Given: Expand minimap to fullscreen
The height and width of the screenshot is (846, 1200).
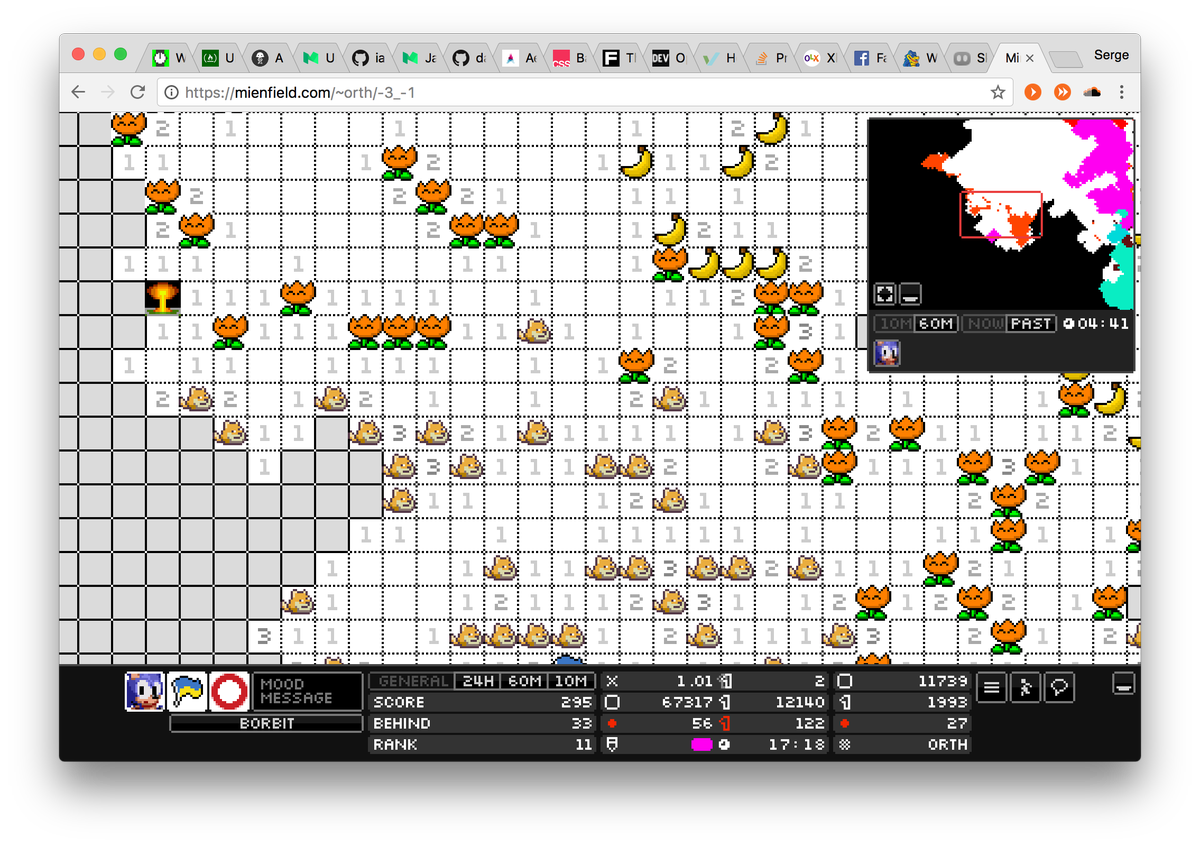Looking at the screenshot, I should tap(884, 294).
